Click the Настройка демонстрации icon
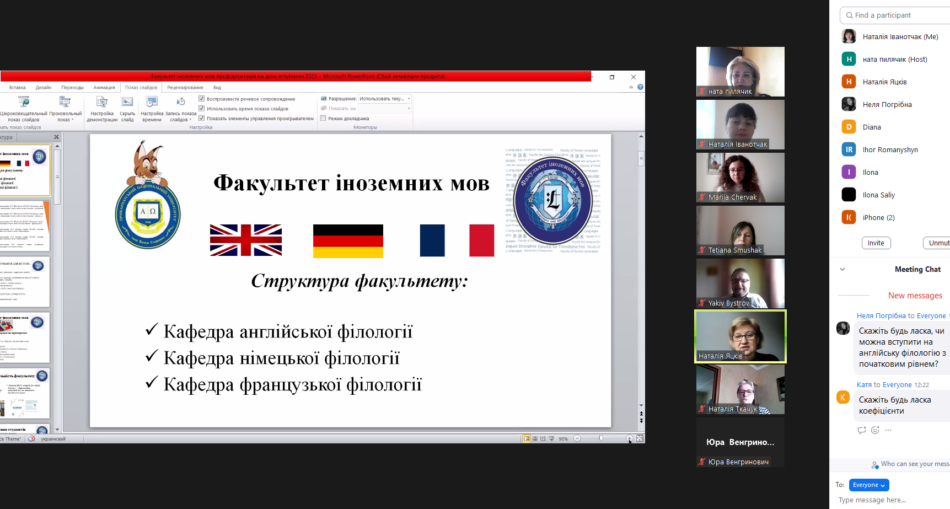950x509 pixels. pyautogui.click(x=102, y=103)
